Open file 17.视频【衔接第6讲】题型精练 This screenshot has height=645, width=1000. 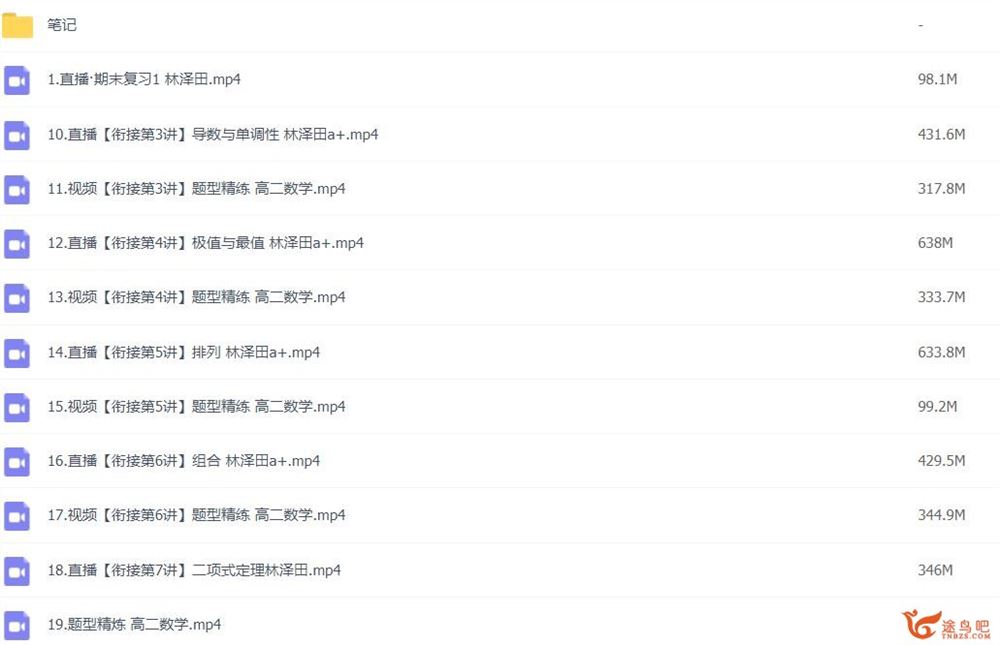(x=196, y=515)
